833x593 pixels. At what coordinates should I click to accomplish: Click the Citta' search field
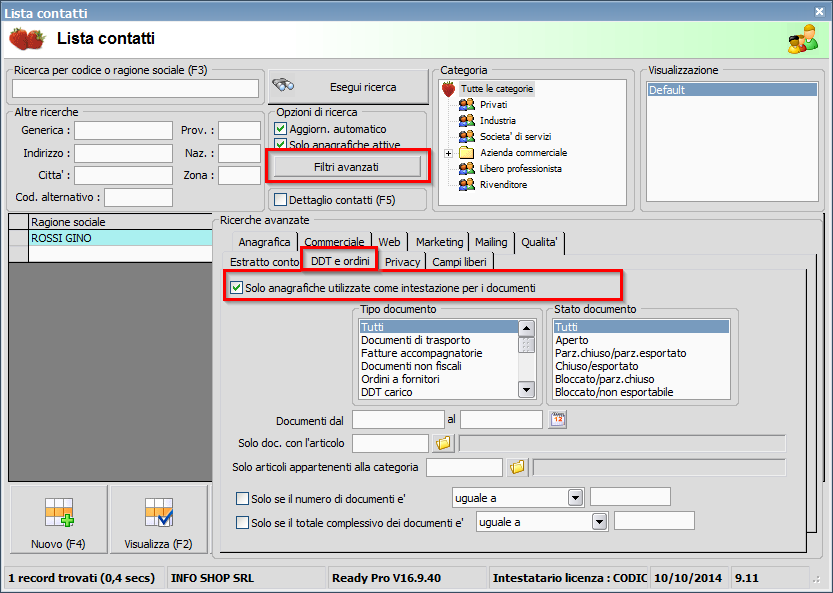coord(123,175)
